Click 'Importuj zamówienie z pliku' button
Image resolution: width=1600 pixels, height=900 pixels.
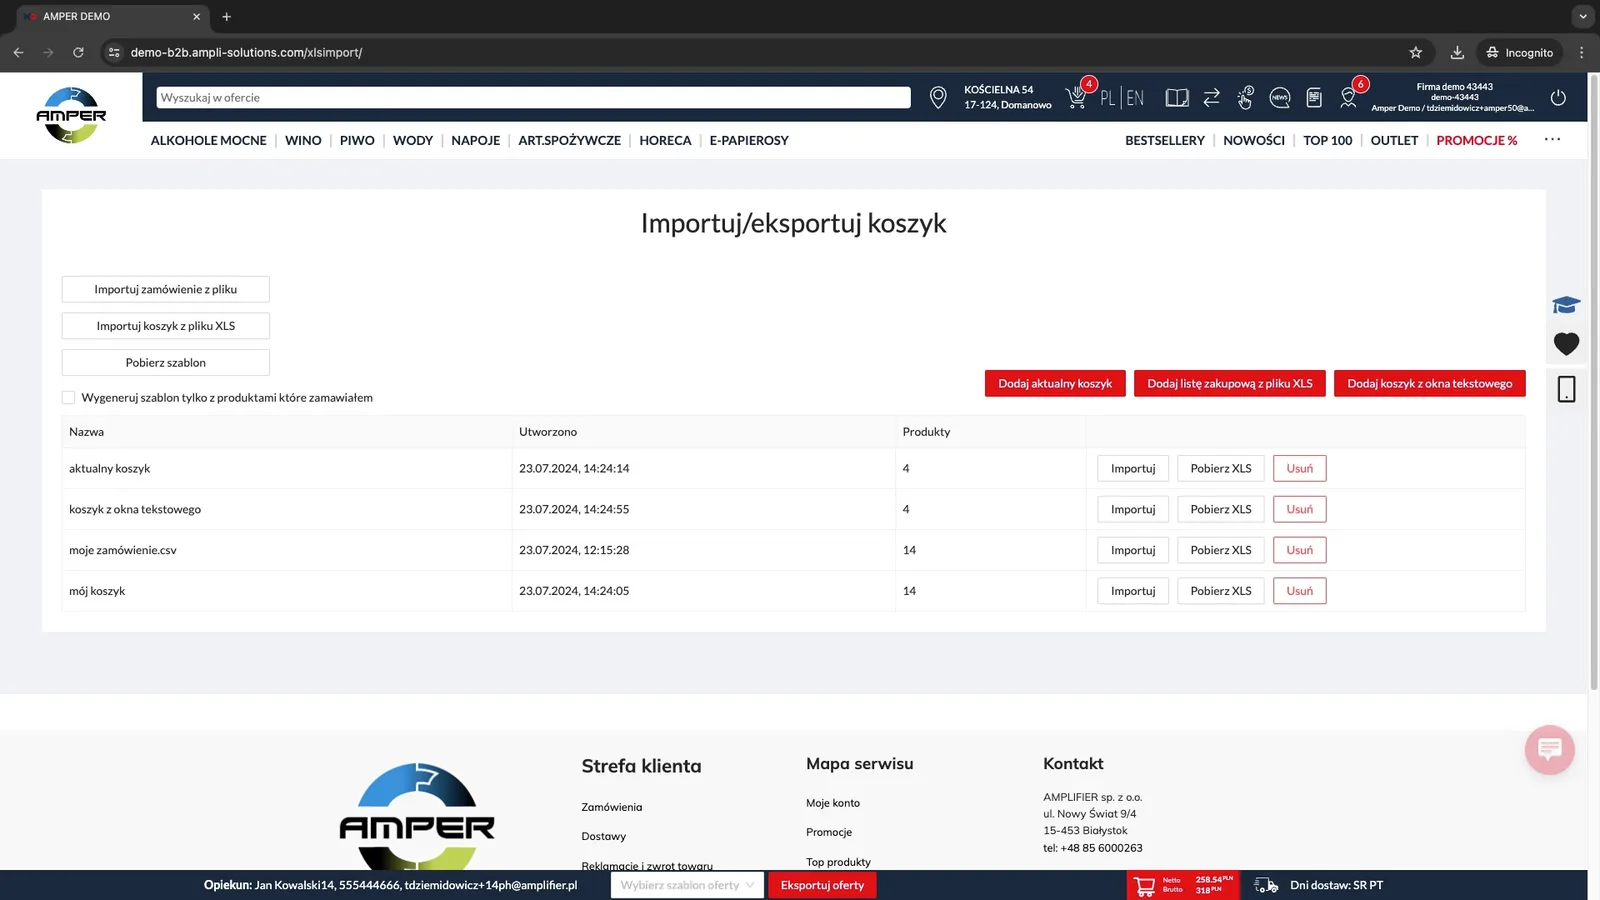(x=166, y=289)
